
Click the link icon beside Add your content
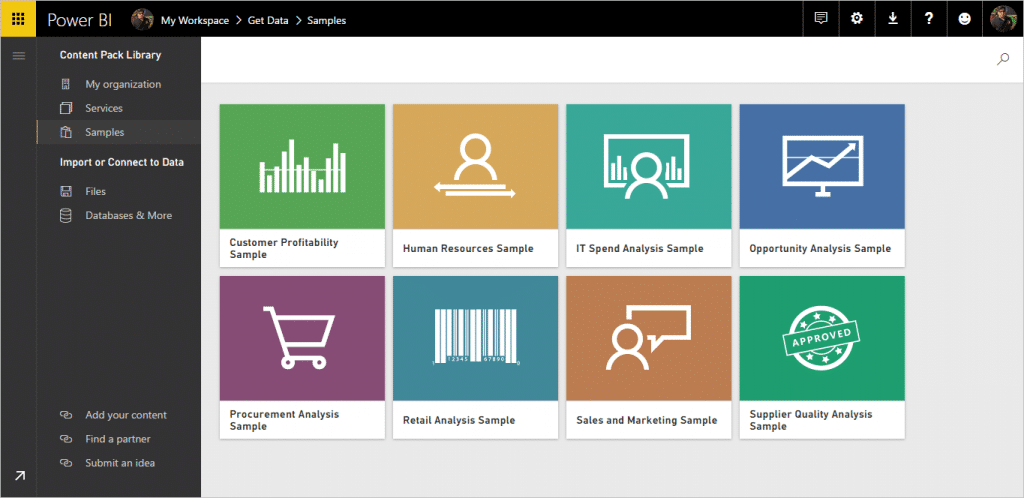point(65,415)
